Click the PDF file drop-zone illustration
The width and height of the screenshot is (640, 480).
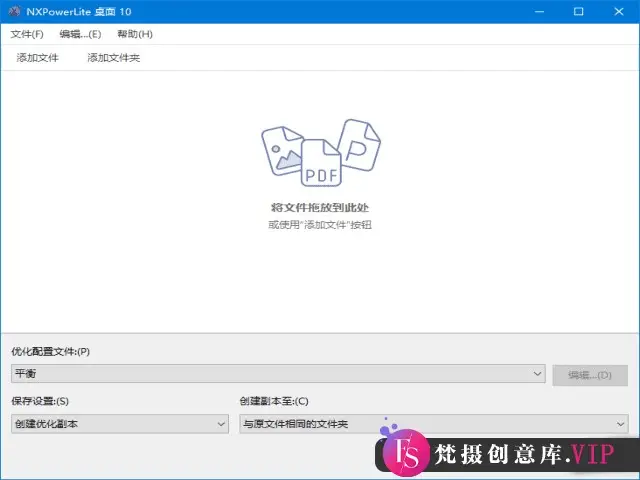(x=321, y=153)
